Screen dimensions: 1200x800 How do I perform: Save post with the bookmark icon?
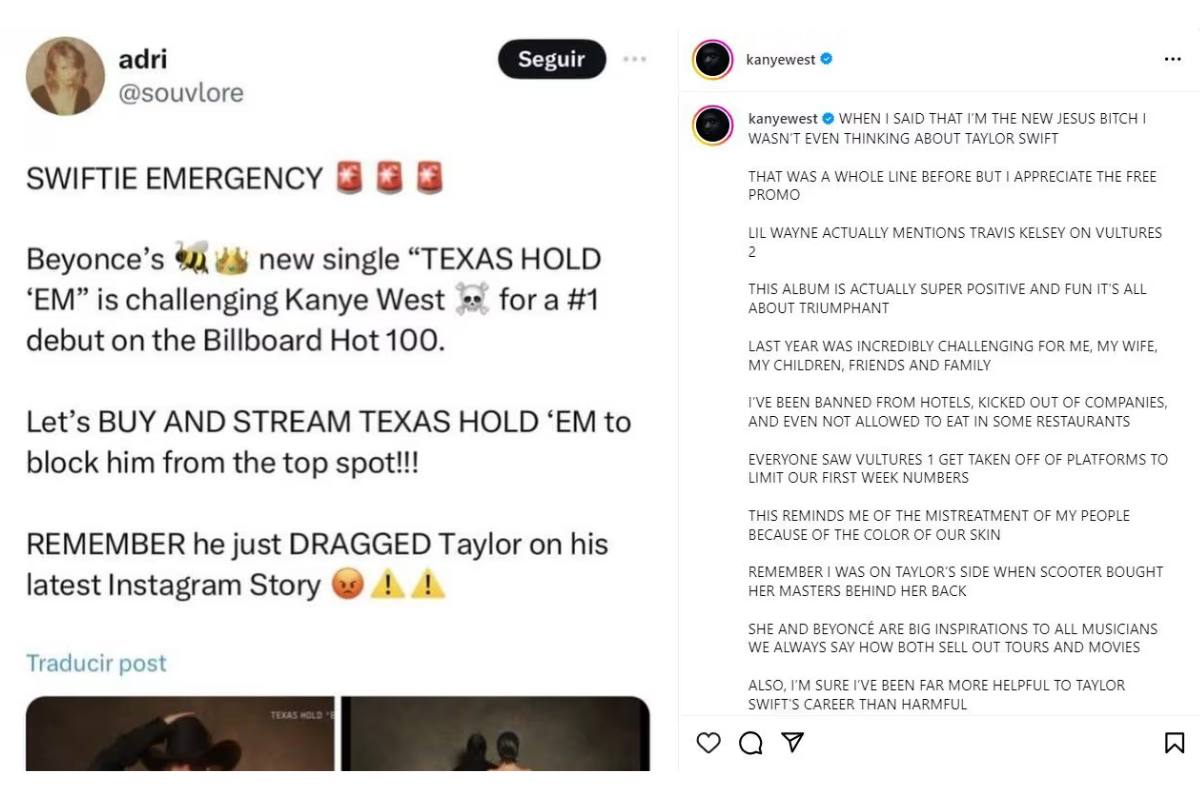click(x=1175, y=742)
